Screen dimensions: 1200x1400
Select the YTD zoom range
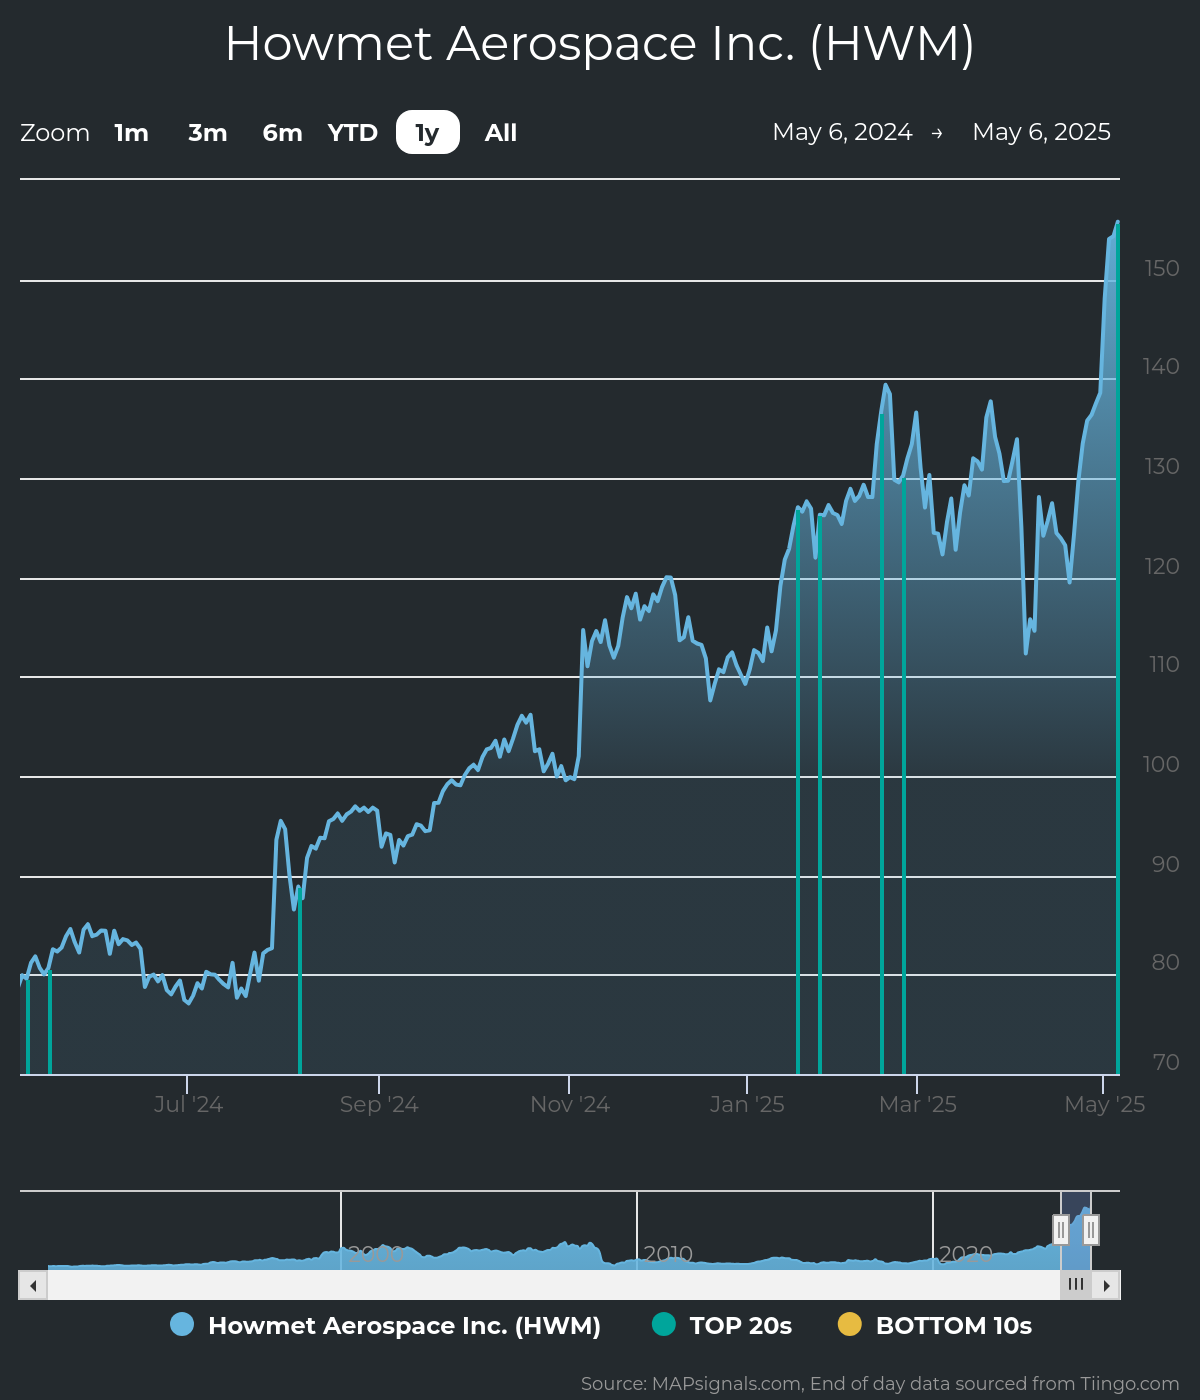pyautogui.click(x=353, y=132)
